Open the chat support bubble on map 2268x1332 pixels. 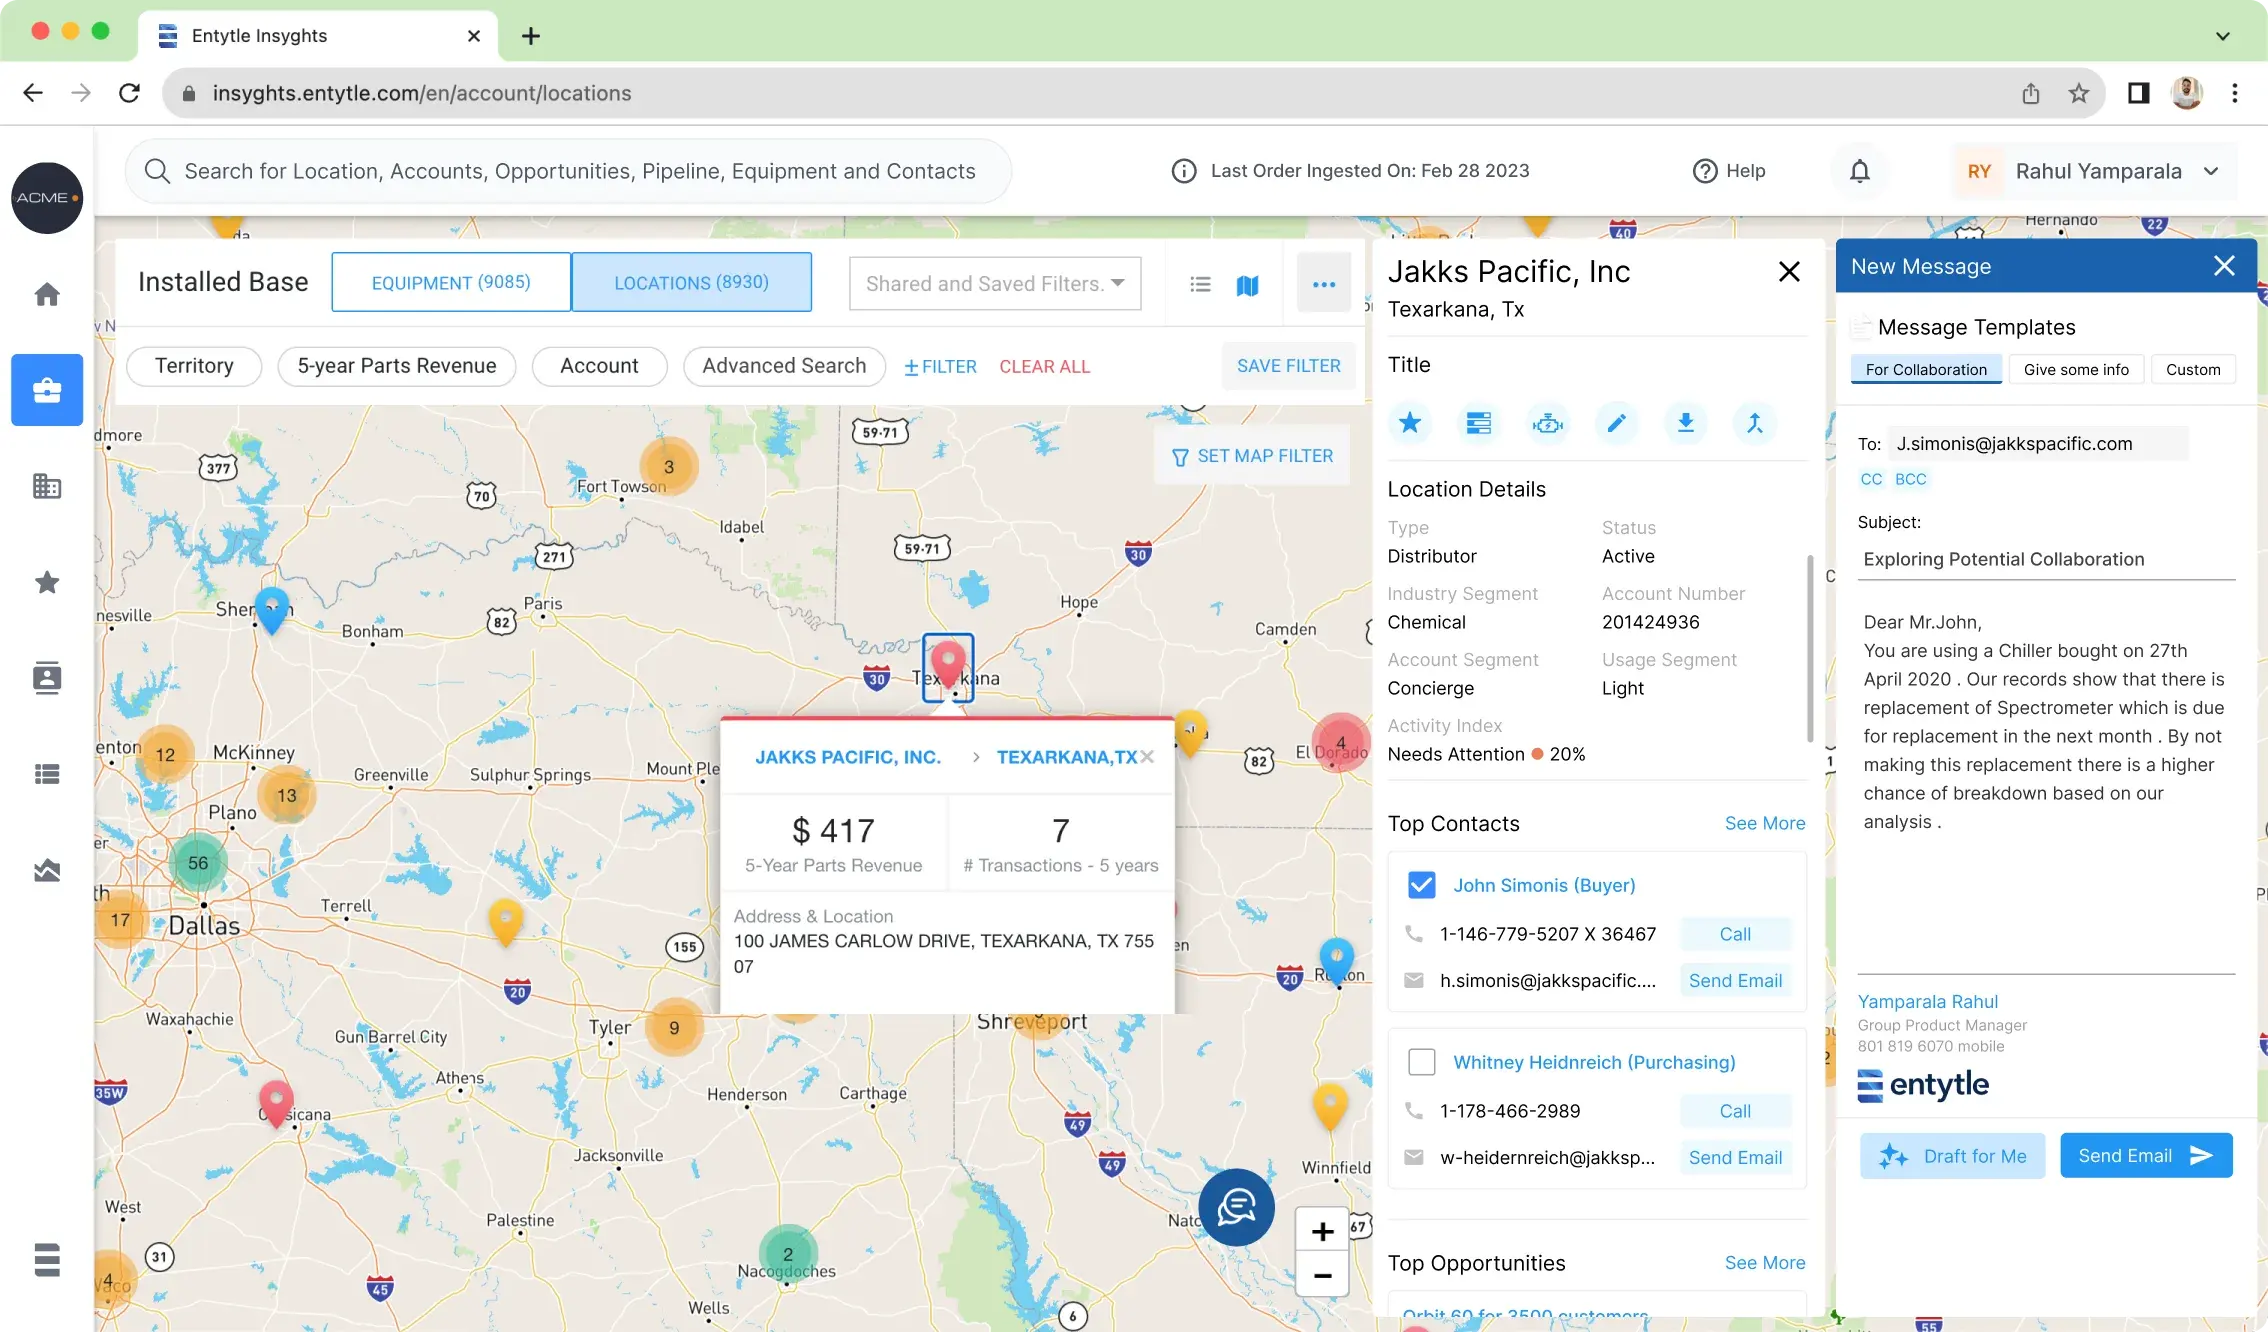click(1236, 1207)
